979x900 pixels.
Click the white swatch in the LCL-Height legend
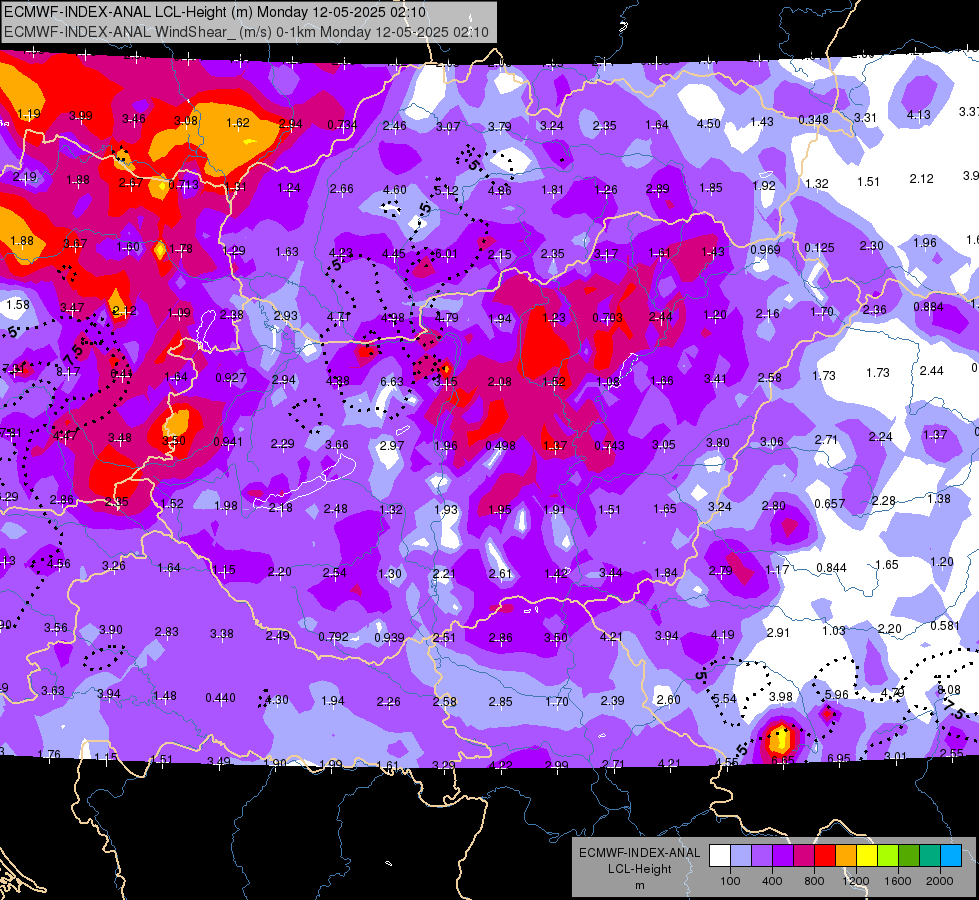coord(720,856)
